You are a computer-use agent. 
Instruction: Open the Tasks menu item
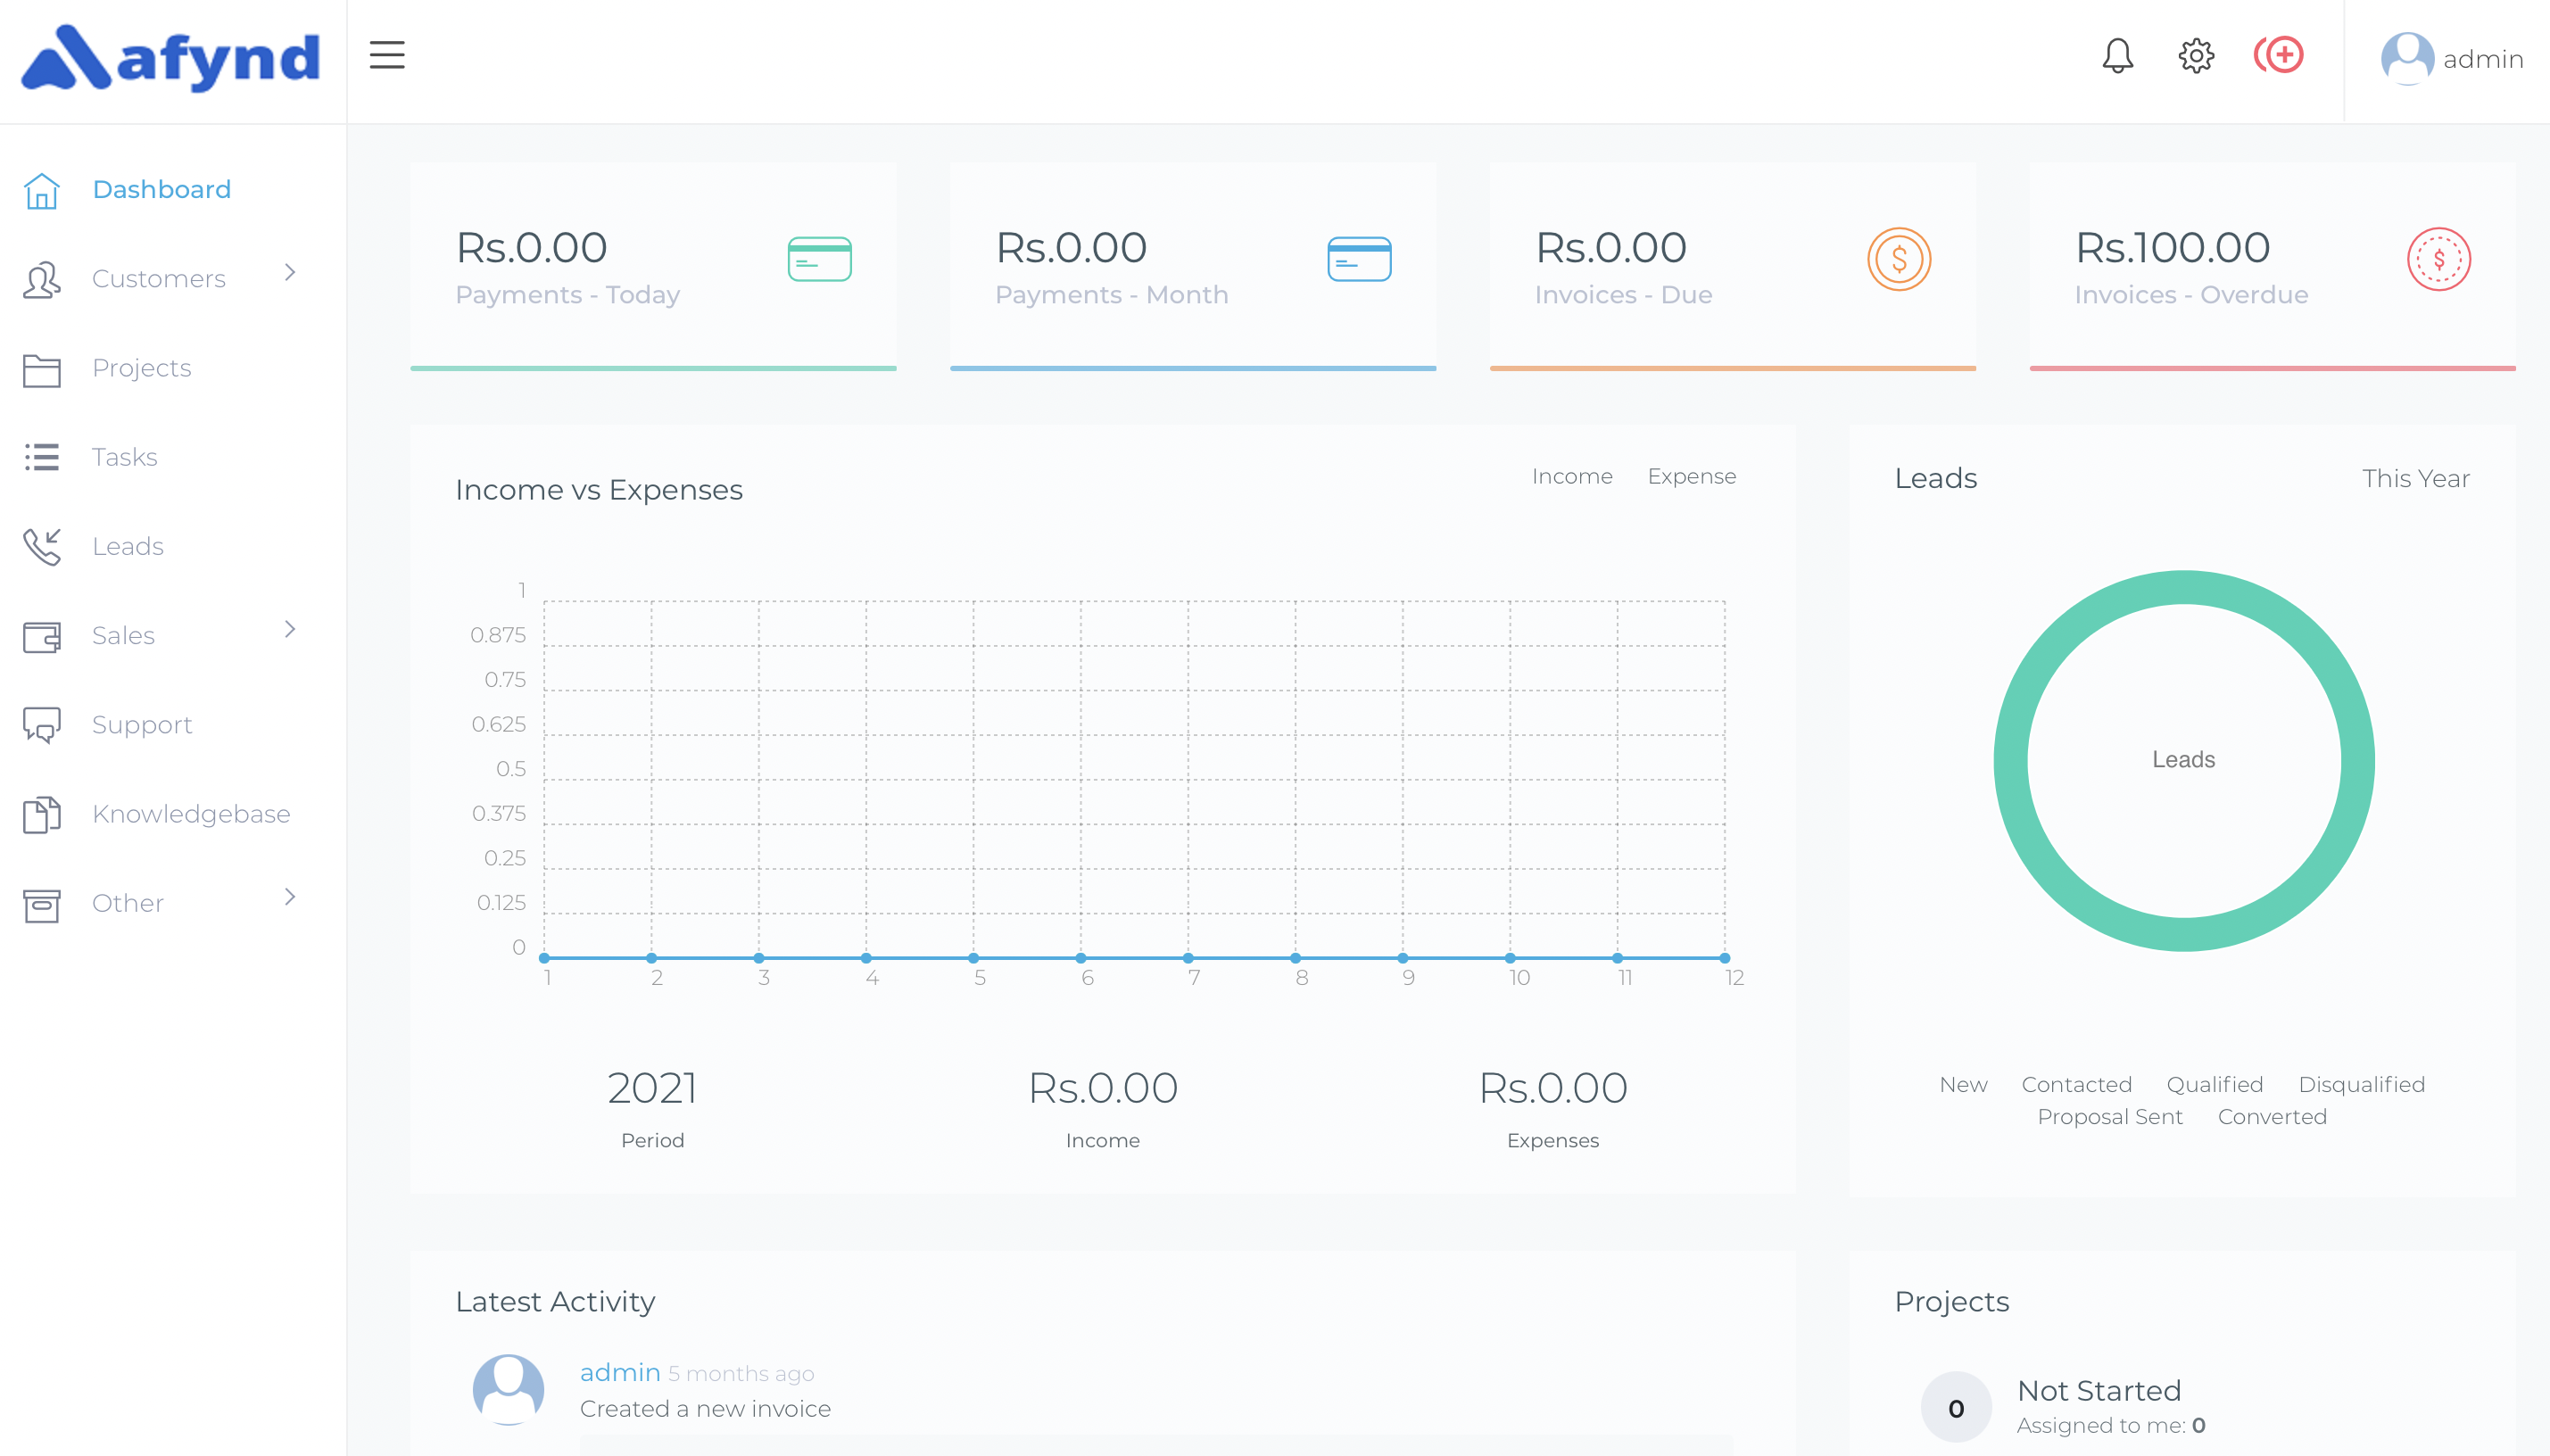click(x=124, y=457)
